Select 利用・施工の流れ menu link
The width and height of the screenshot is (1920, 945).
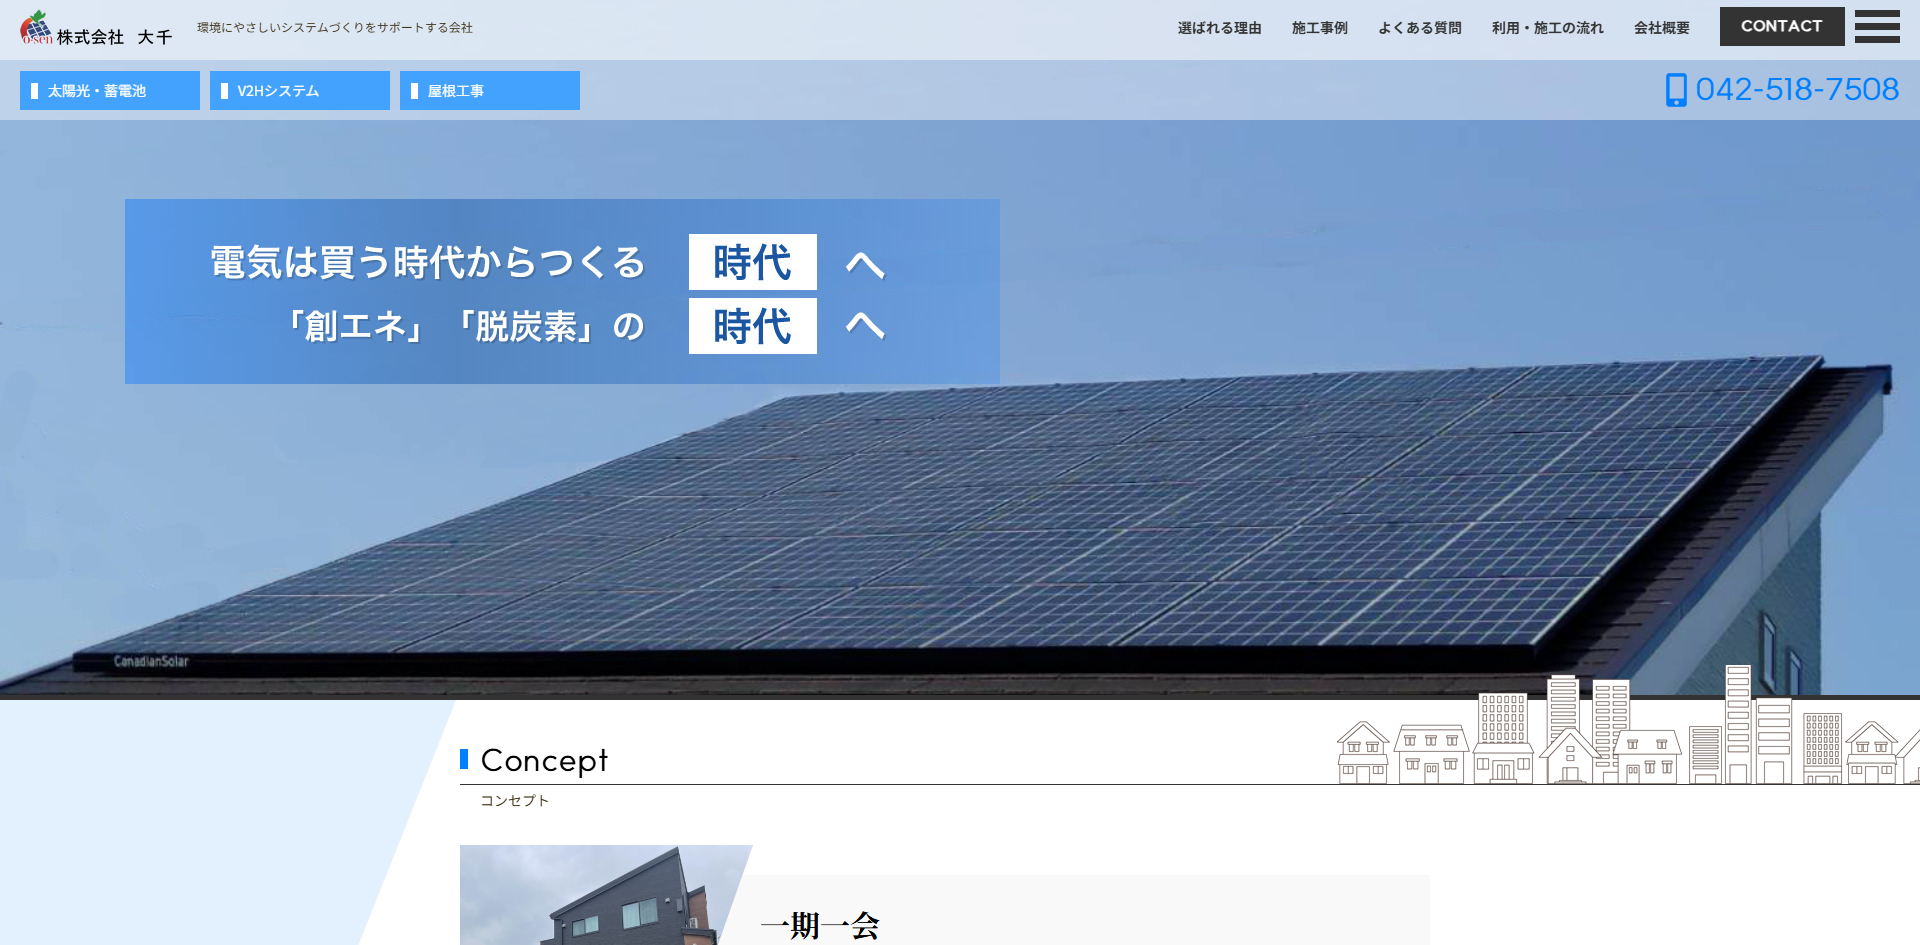(1547, 28)
